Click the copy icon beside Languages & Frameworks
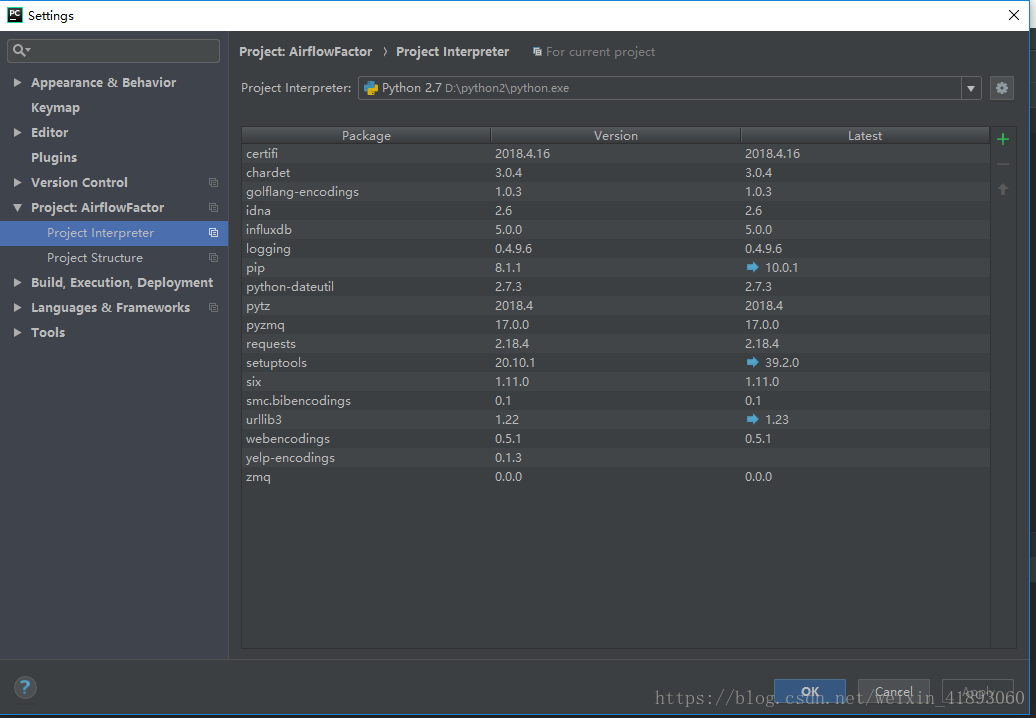The width and height of the screenshot is (1036, 718). [x=213, y=307]
